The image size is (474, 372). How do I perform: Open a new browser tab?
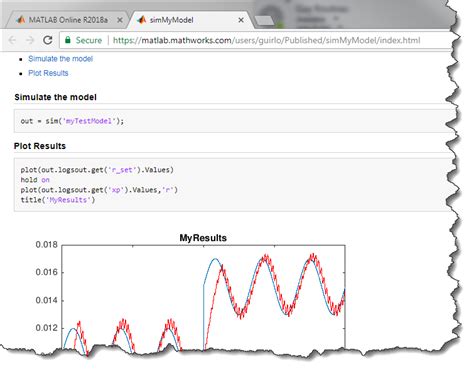[x=264, y=21]
